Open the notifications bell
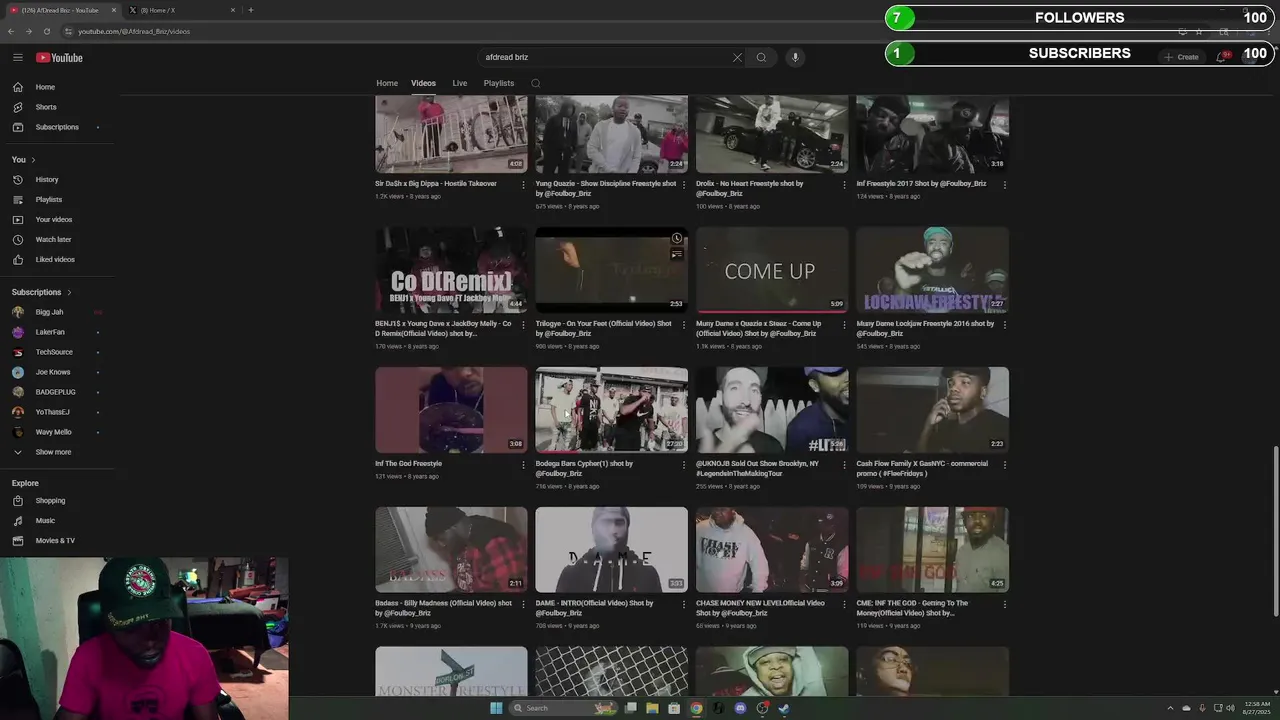This screenshot has width=1280, height=720. [x=1221, y=57]
